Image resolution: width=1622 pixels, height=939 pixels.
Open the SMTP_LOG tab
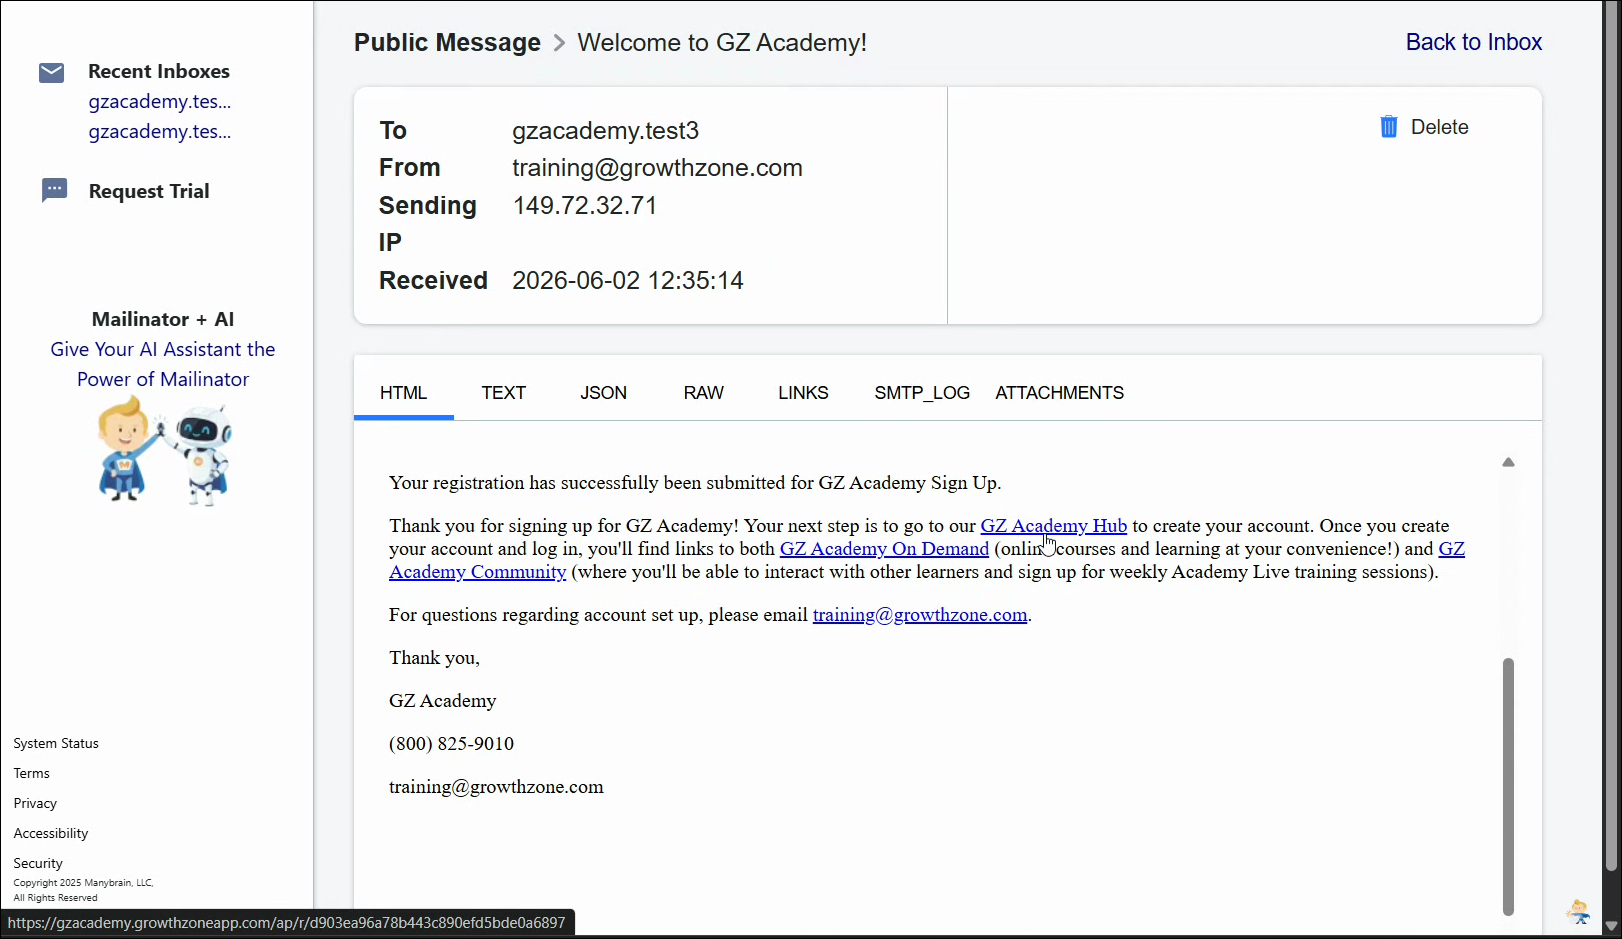tap(922, 393)
